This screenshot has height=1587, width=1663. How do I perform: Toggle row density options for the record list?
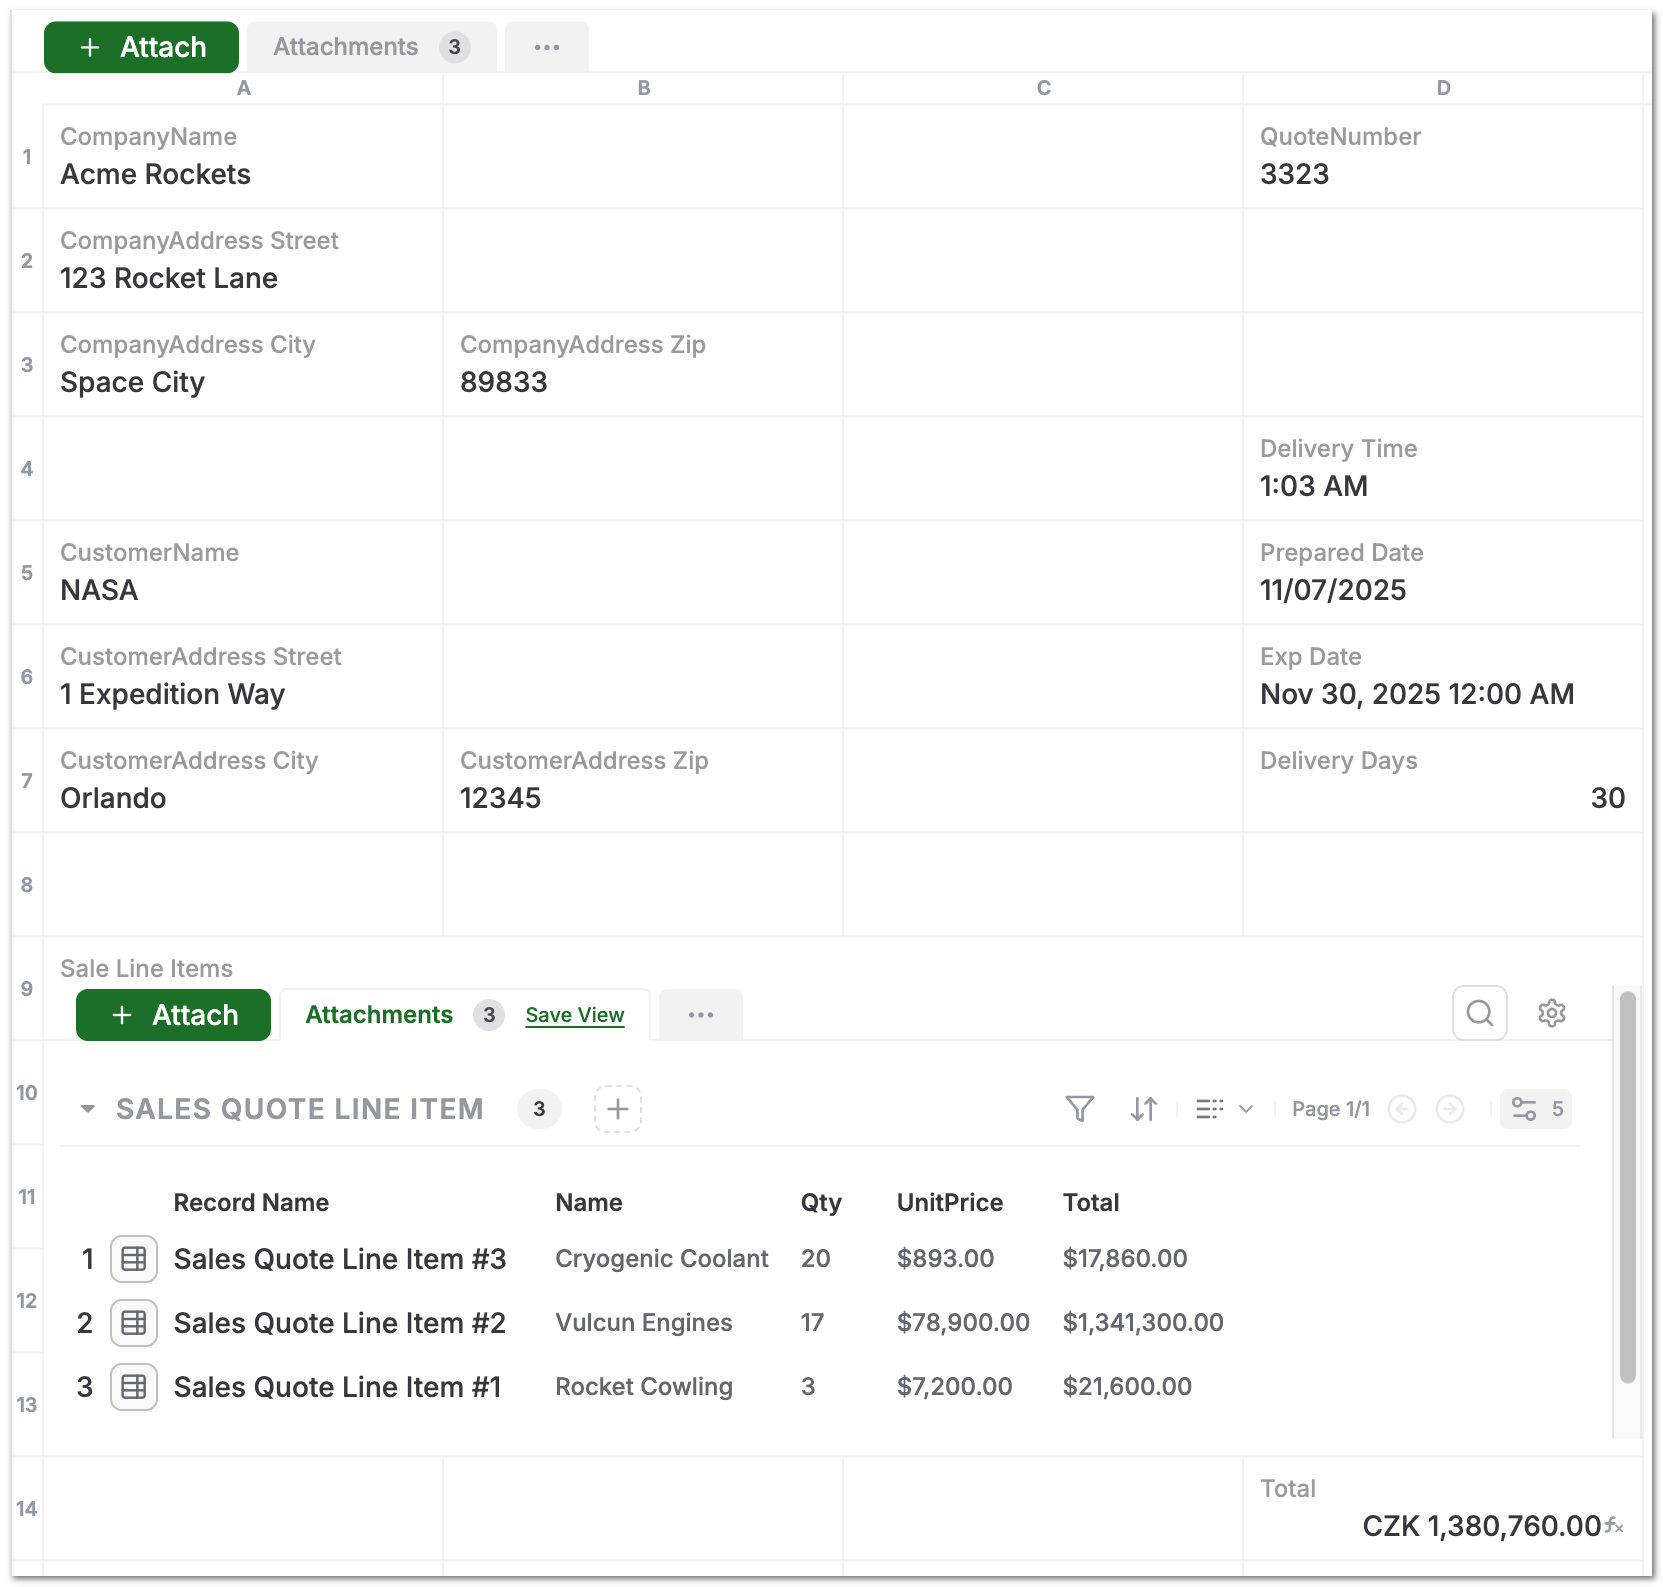[1210, 1109]
